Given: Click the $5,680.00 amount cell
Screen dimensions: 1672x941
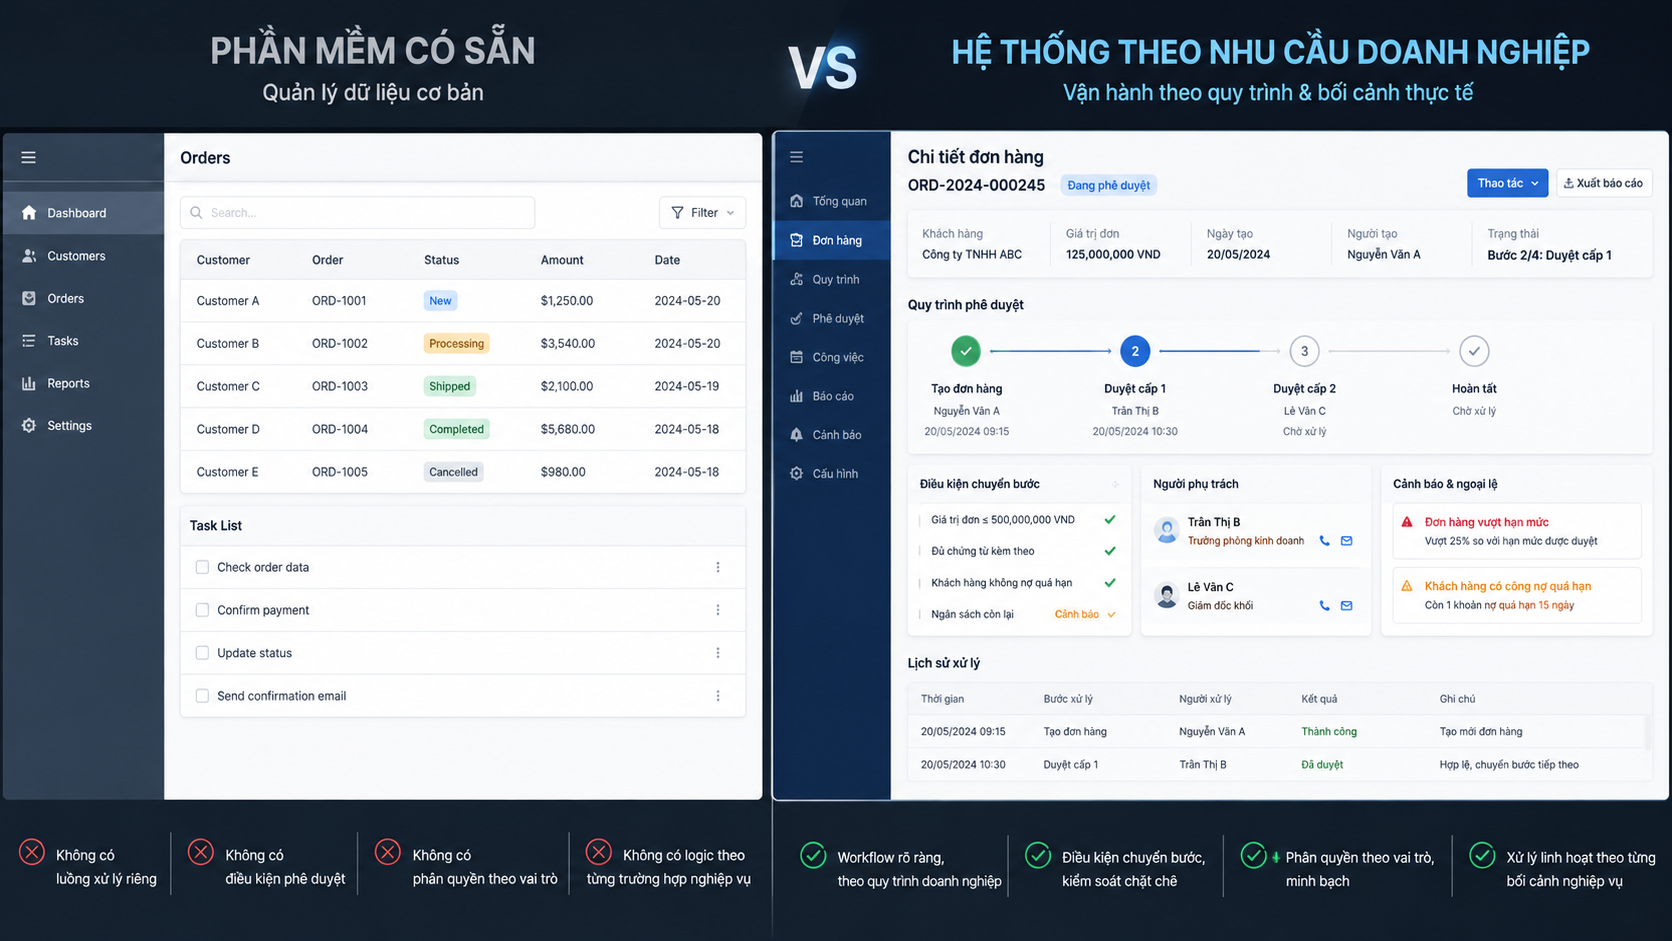Looking at the screenshot, I should pyautogui.click(x=568, y=429).
